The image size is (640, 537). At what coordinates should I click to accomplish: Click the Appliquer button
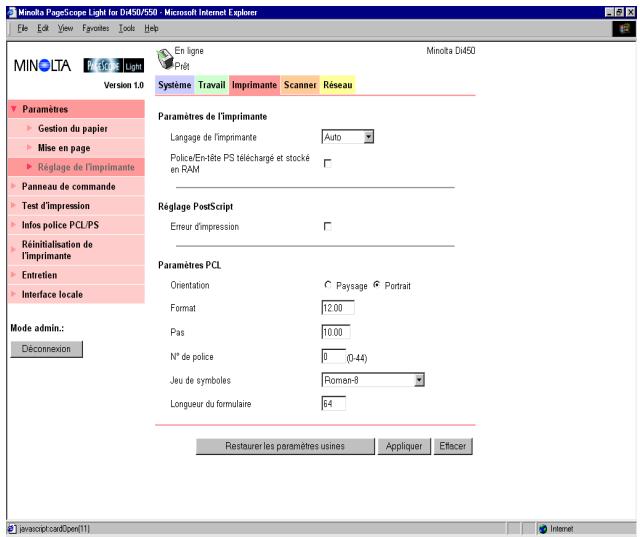pyautogui.click(x=404, y=446)
